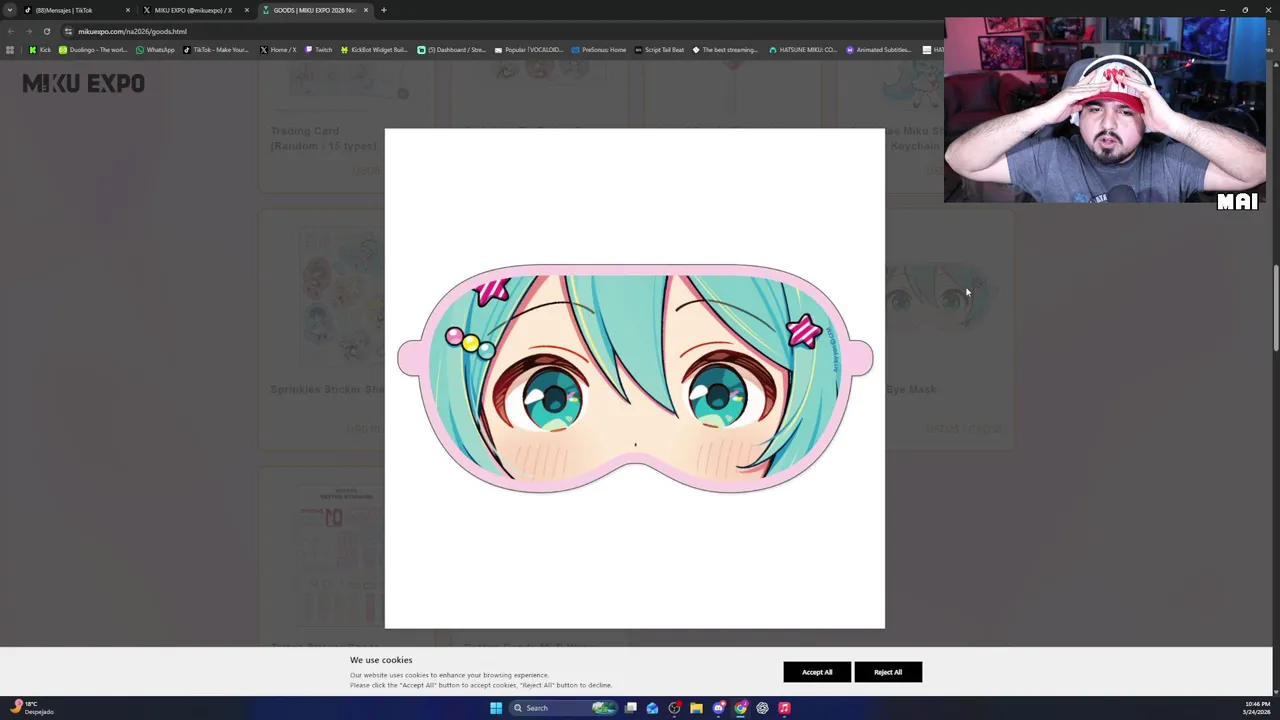Viewport: 1280px width, 720px height.
Task: Click the Miku eye mask enlarged image
Action: [x=635, y=378]
